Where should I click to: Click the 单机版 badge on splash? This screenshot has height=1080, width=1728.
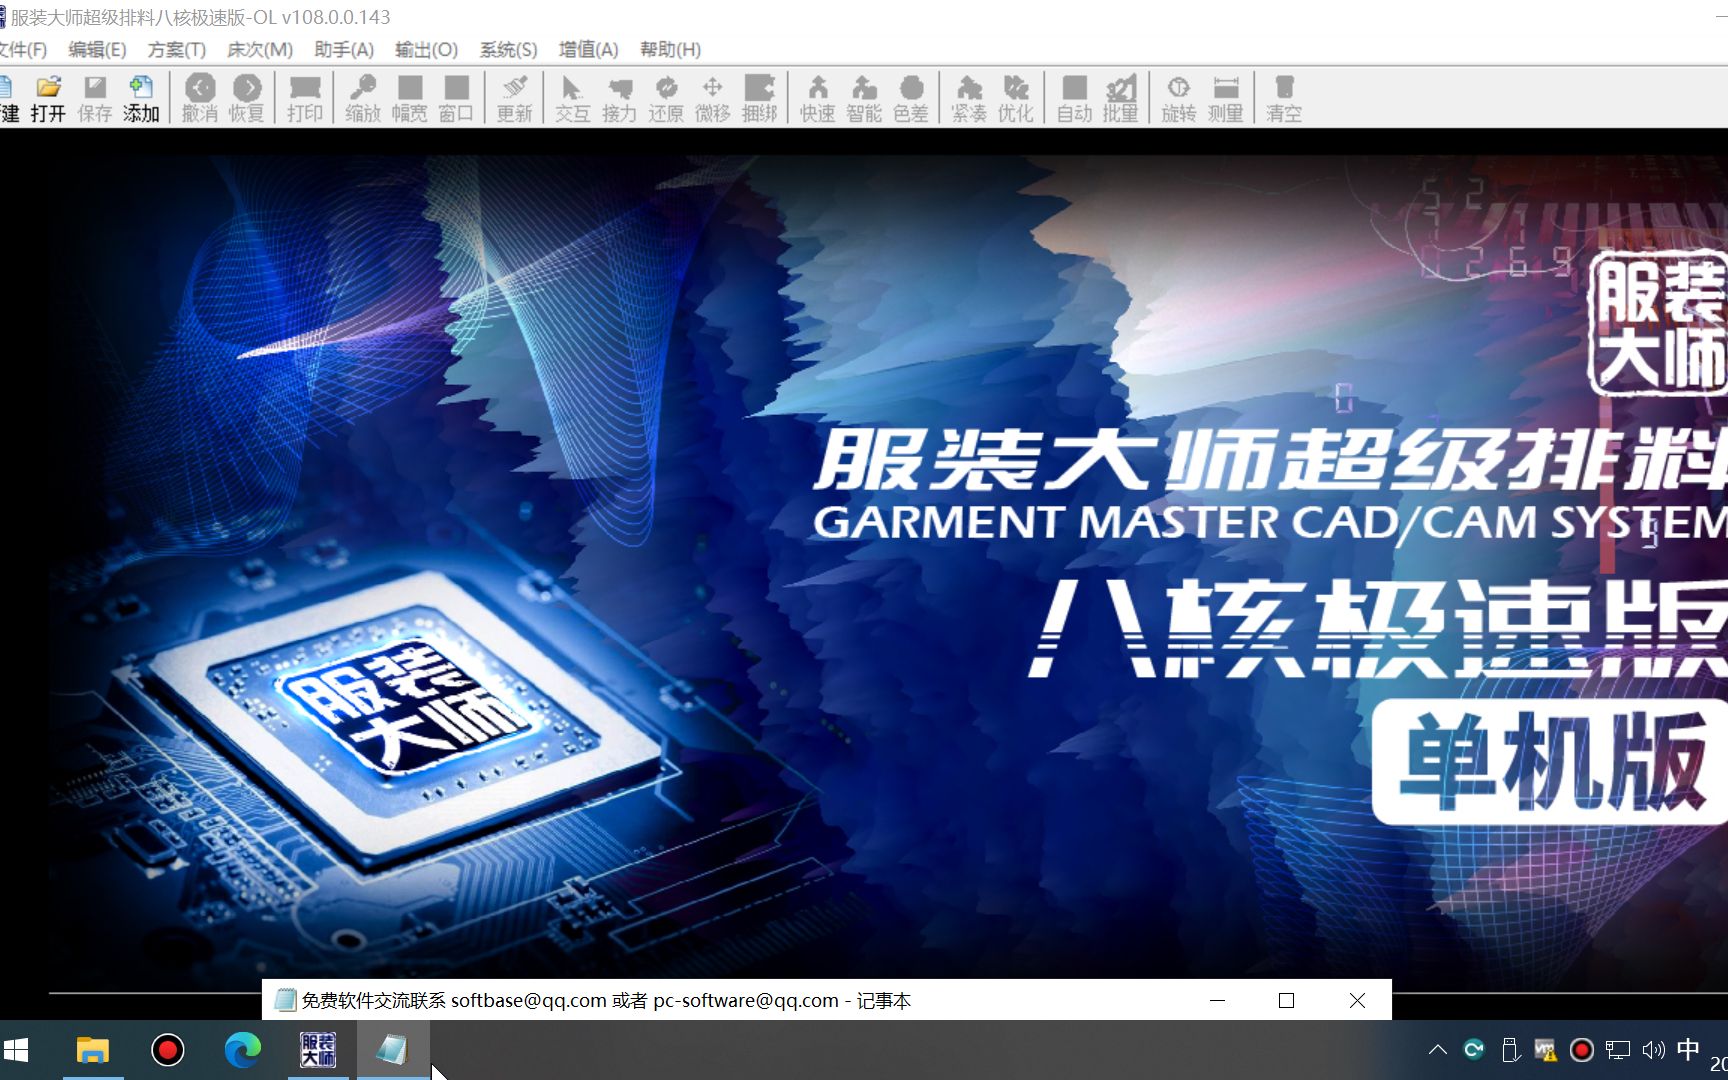pyautogui.click(x=1550, y=762)
